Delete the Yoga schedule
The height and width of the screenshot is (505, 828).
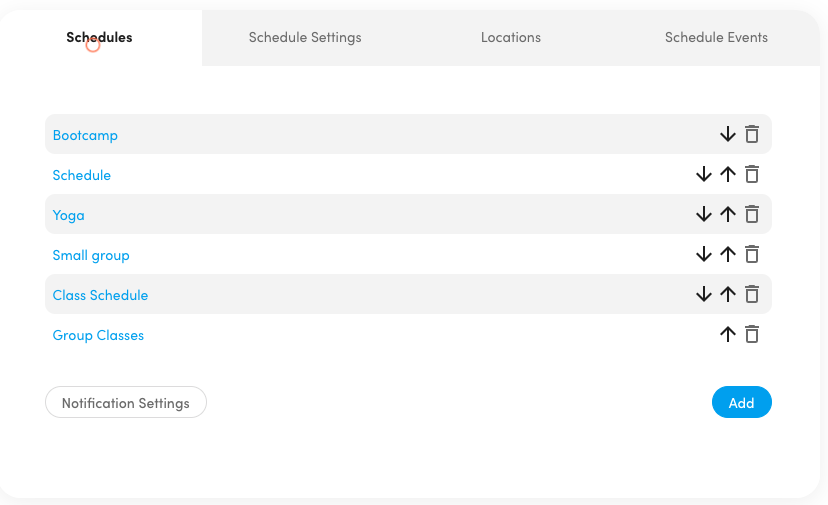coord(752,214)
